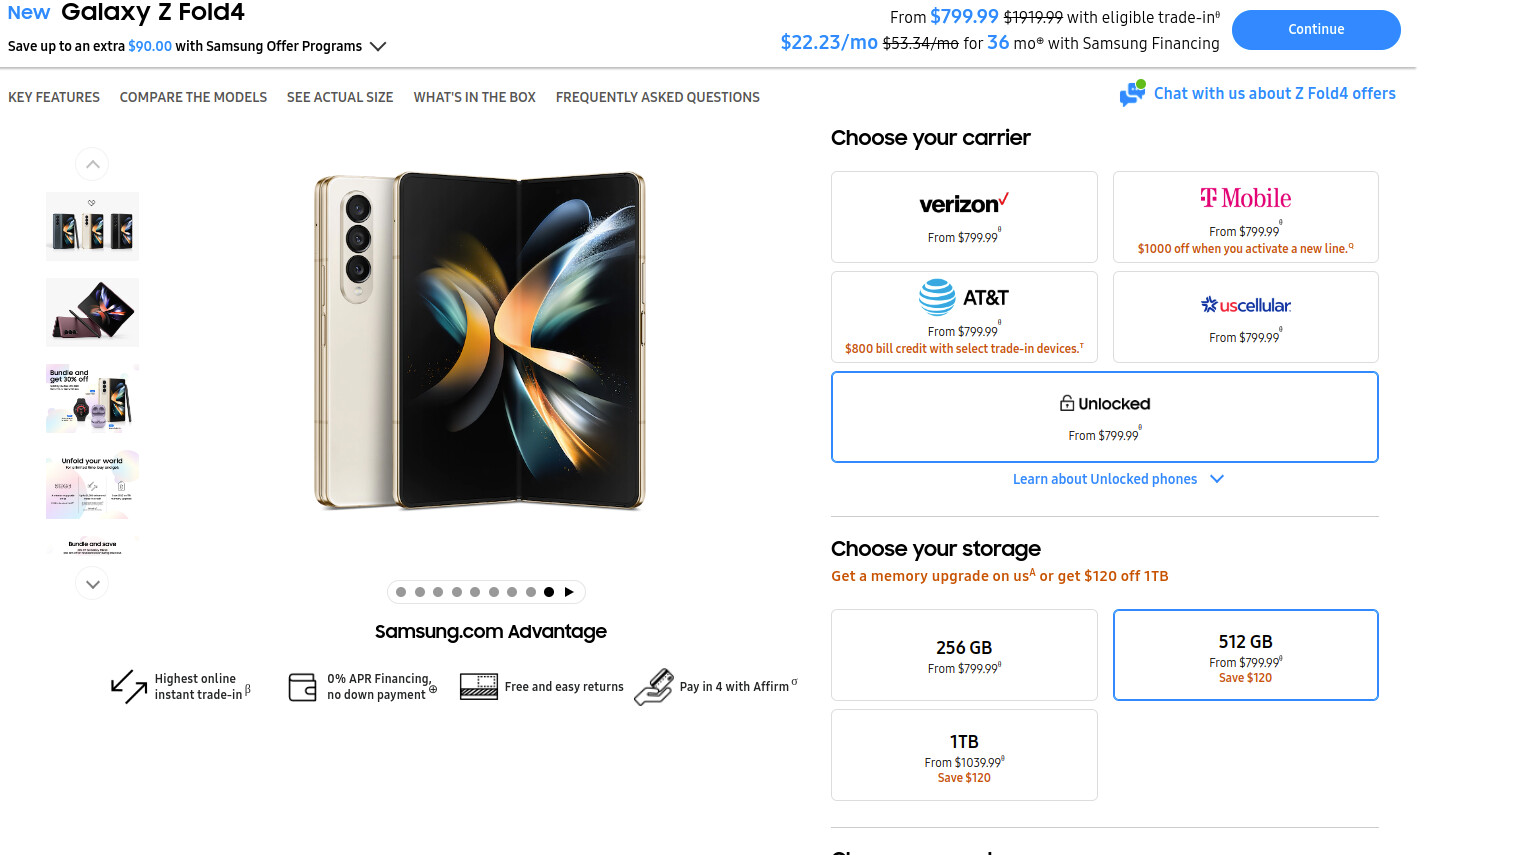
Task: Pick the 256 GB storage option
Action: [964, 655]
